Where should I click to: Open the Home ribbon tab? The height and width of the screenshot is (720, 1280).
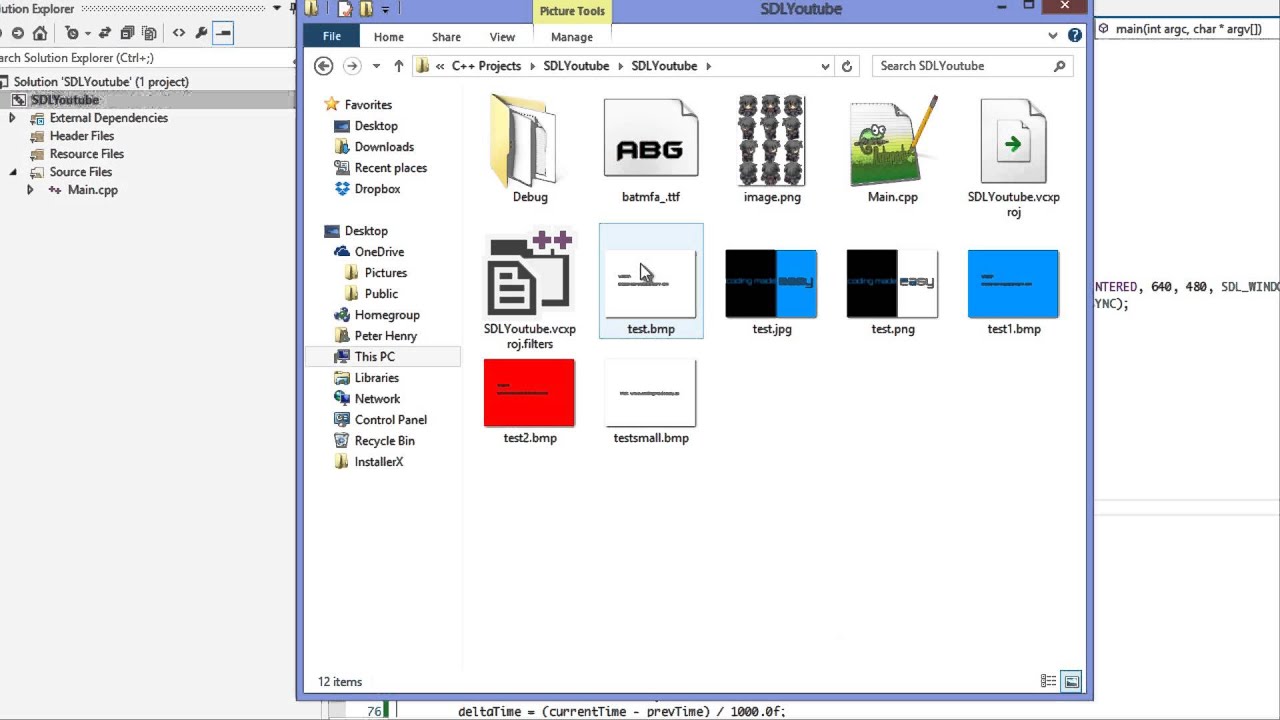pos(389,37)
